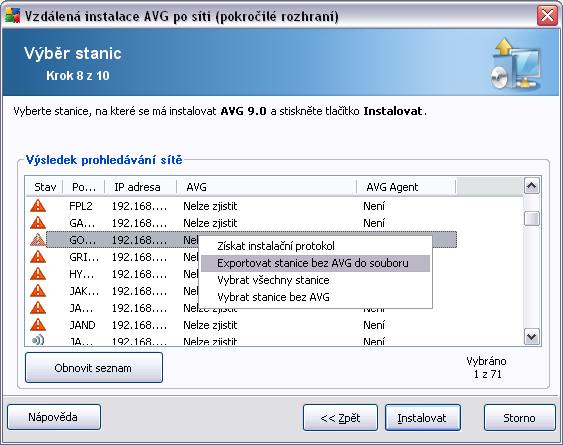This screenshot has width=563, height=445.
Task: Sort by the Stav column header
Action: pos(45,187)
